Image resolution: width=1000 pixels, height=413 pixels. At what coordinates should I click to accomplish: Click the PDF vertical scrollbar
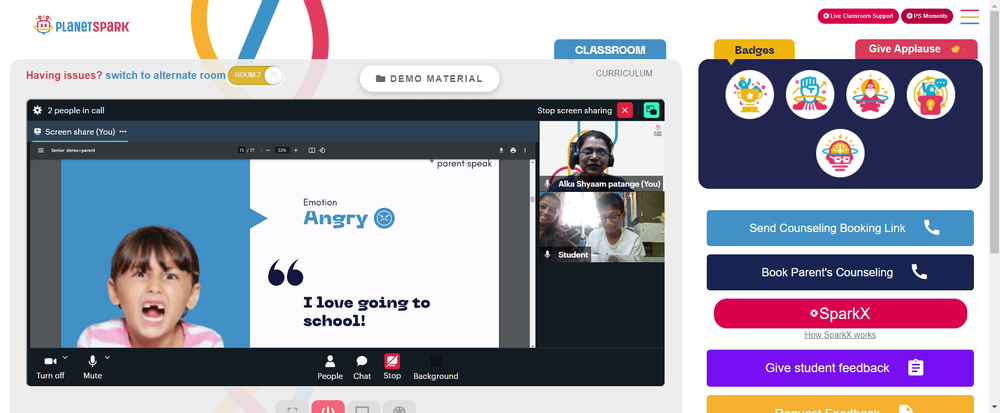pos(533,253)
